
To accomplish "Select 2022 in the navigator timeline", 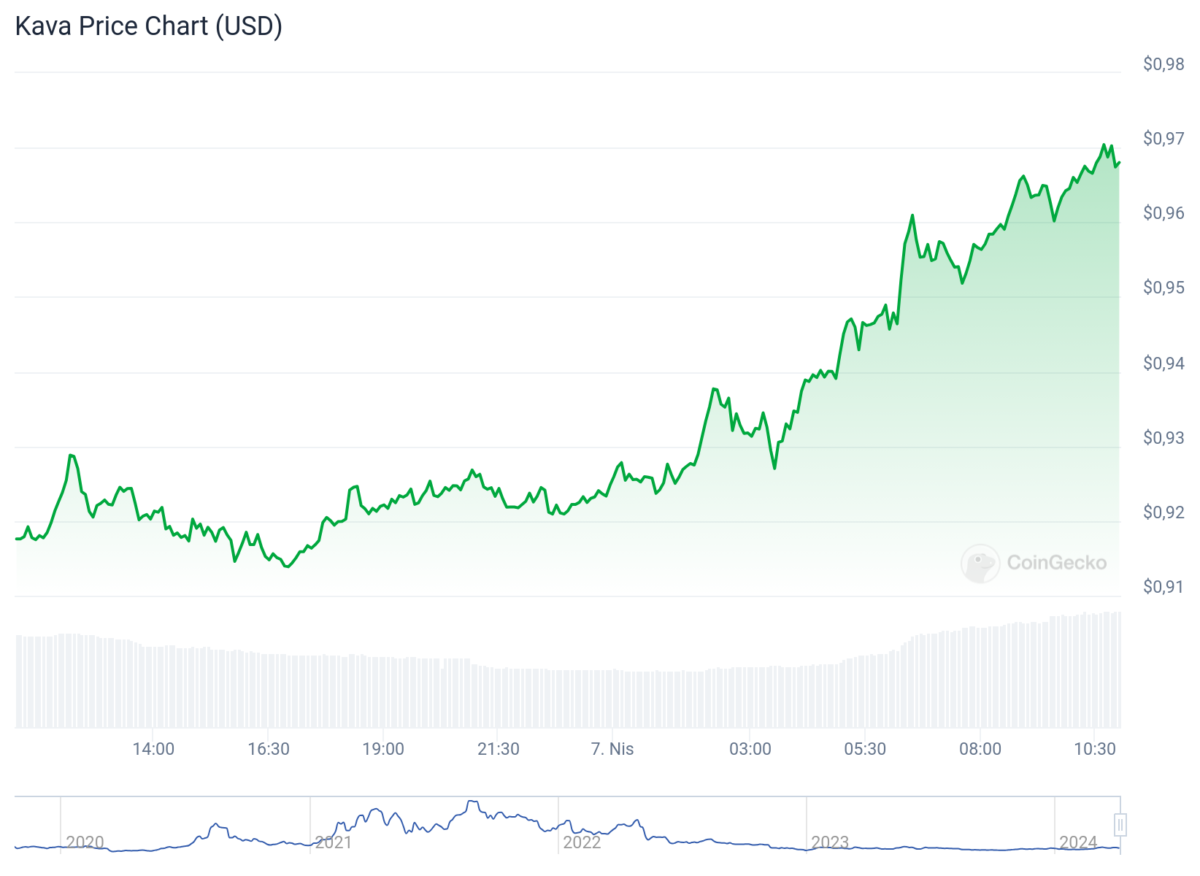I will 582,842.
